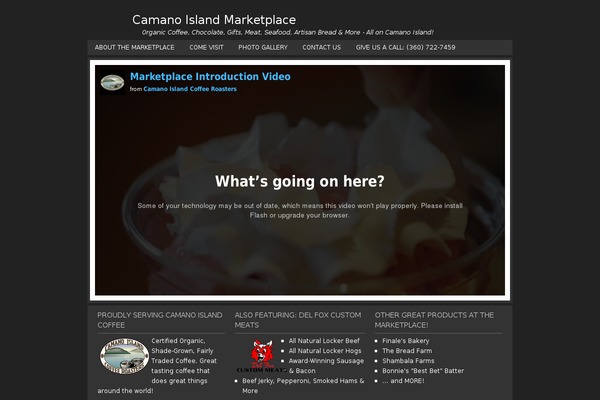Viewport: 600px width, 400px height.
Task: Click the Del Fox Custom Meats logo
Action: (x=262, y=356)
